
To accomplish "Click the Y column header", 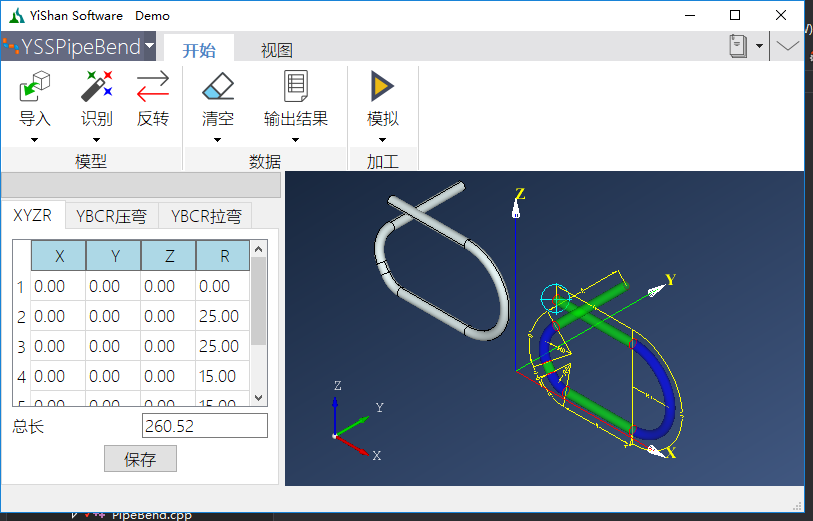I will [x=114, y=256].
